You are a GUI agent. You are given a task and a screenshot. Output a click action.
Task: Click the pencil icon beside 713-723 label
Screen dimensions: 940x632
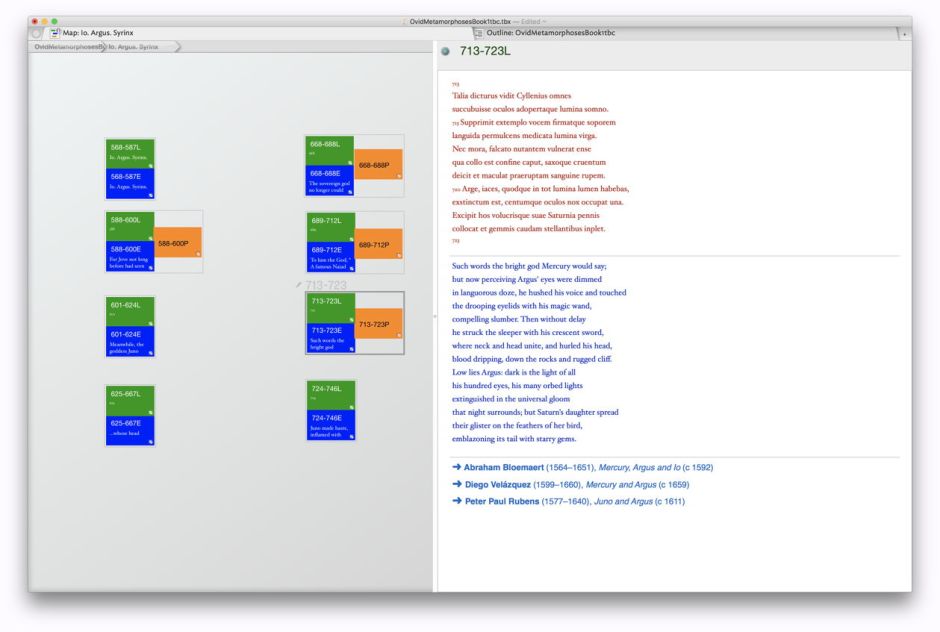pyautogui.click(x=299, y=285)
